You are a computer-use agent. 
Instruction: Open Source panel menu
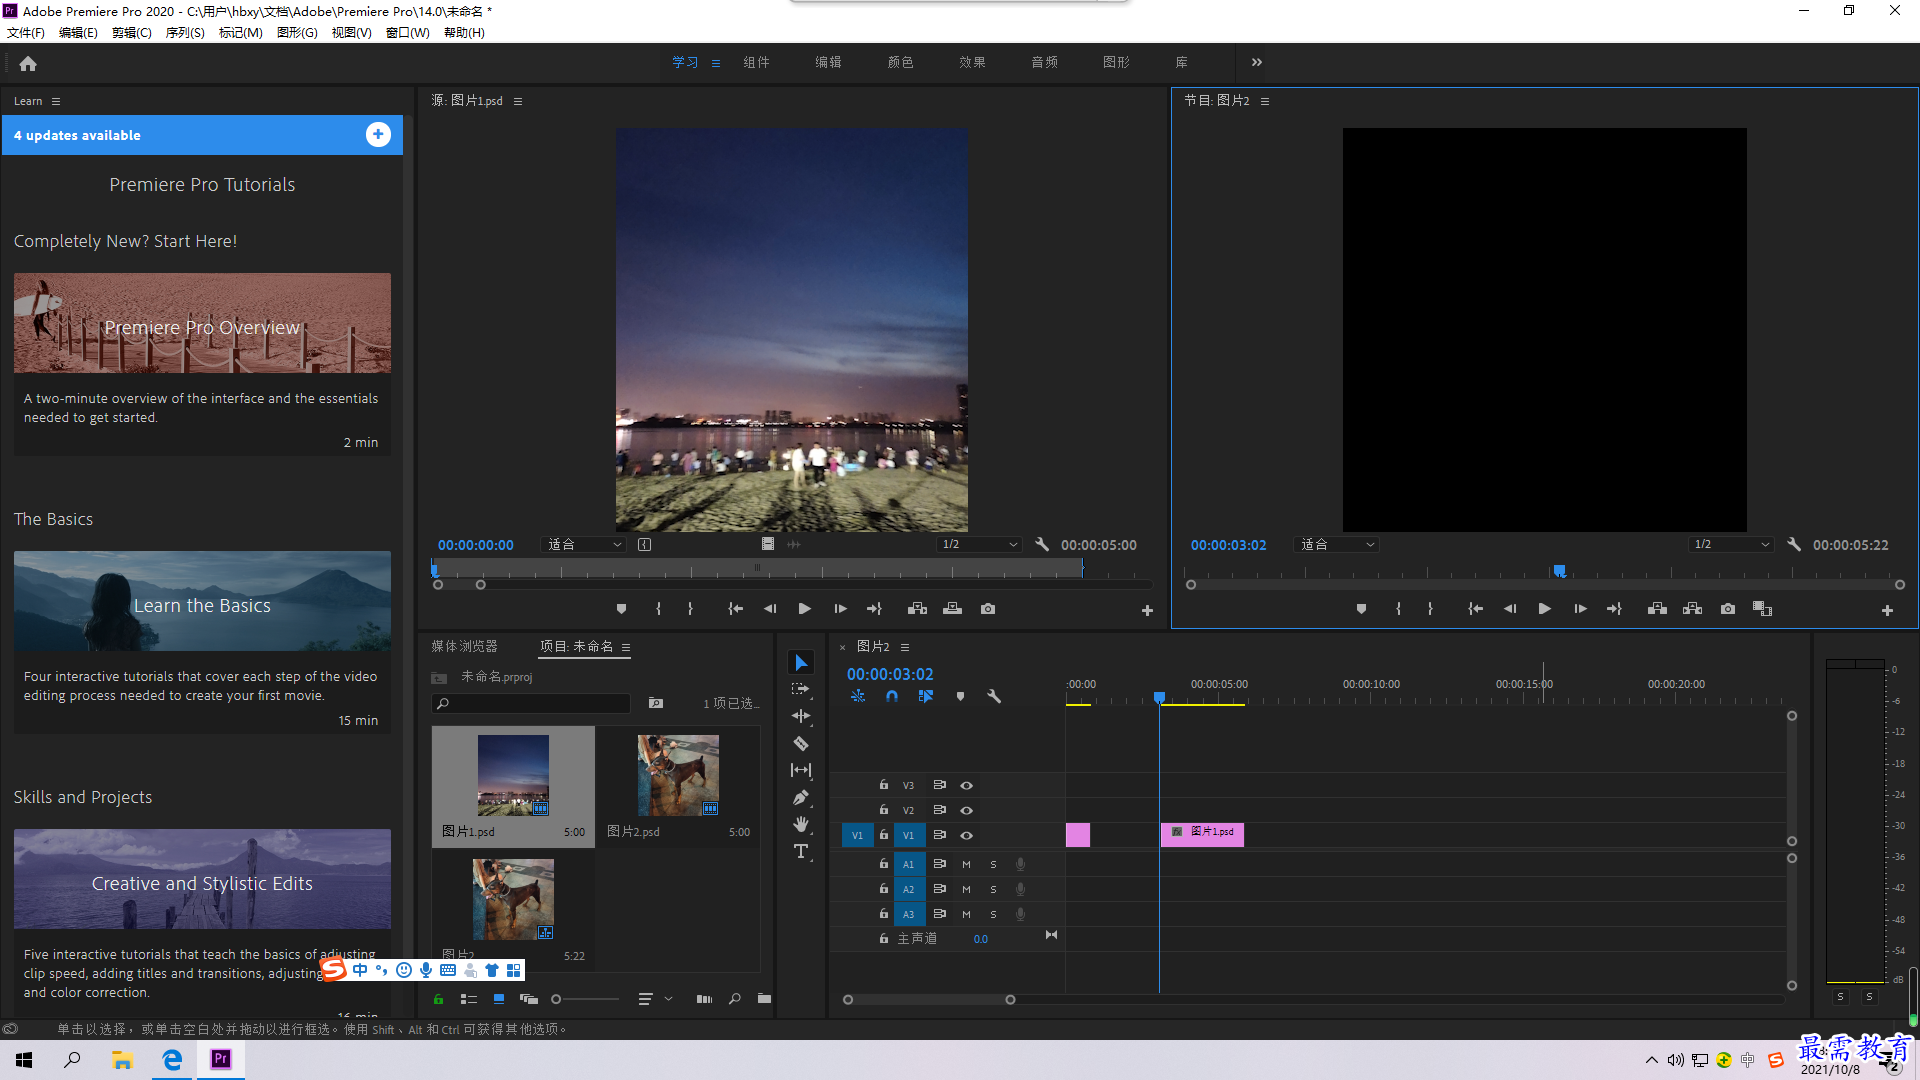[518, 101]
